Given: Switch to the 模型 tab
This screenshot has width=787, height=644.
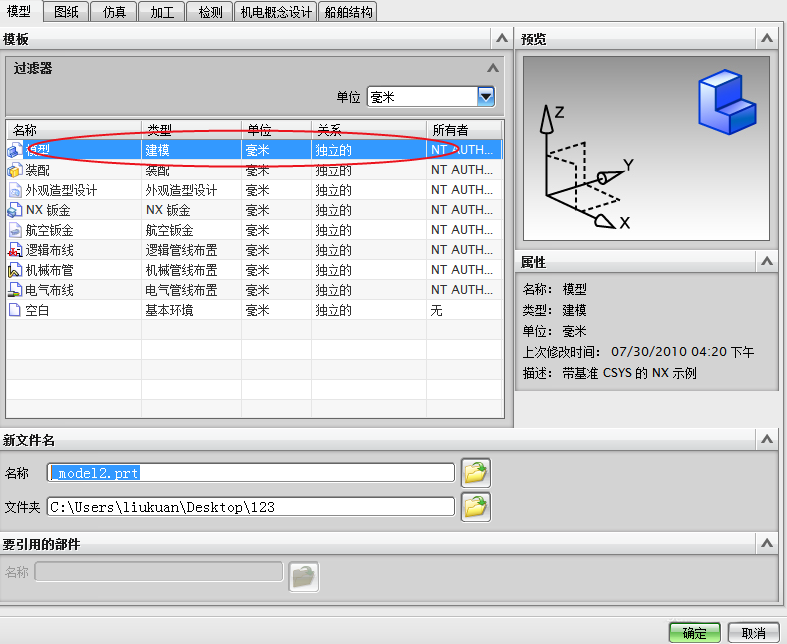Looking at the screenshot, I should point(20,11).
